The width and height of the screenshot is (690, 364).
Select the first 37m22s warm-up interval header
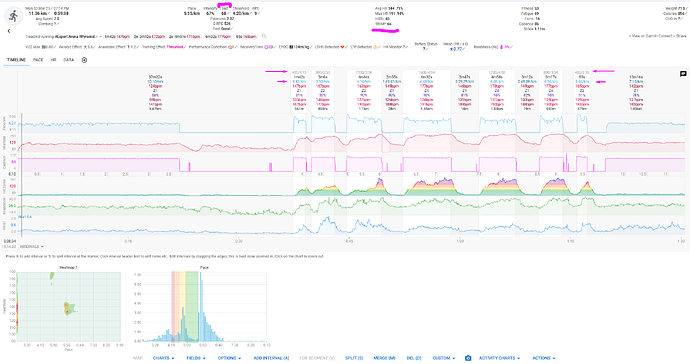point(155,92)
